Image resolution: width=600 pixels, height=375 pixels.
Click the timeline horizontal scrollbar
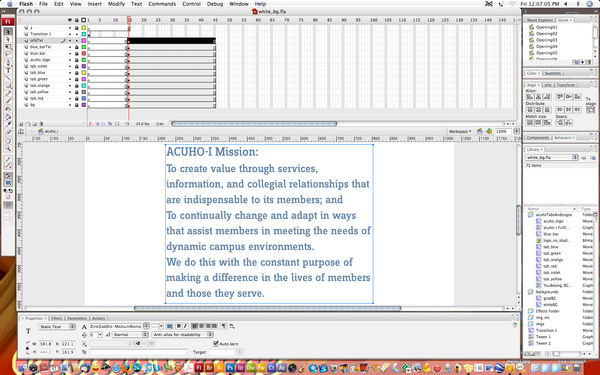point(254,124)
